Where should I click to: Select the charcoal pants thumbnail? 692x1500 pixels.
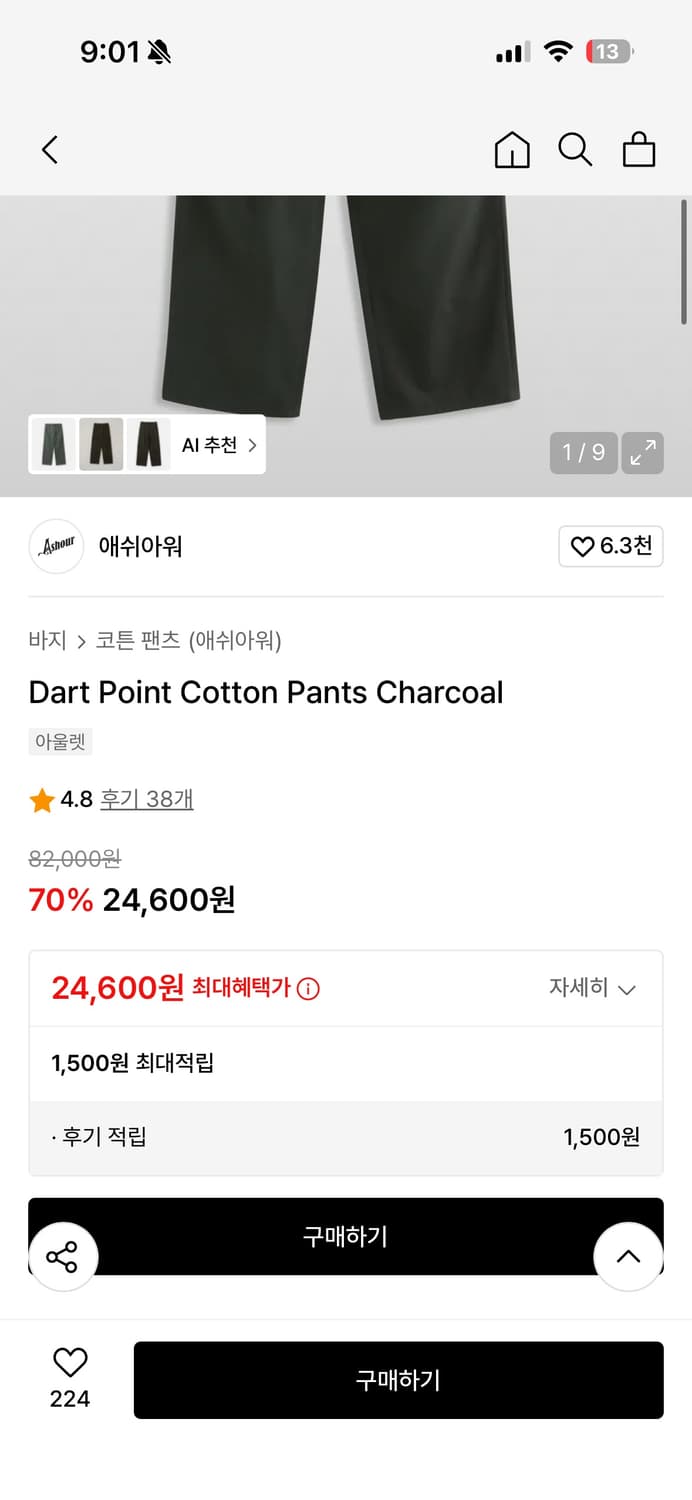(100, 444)
